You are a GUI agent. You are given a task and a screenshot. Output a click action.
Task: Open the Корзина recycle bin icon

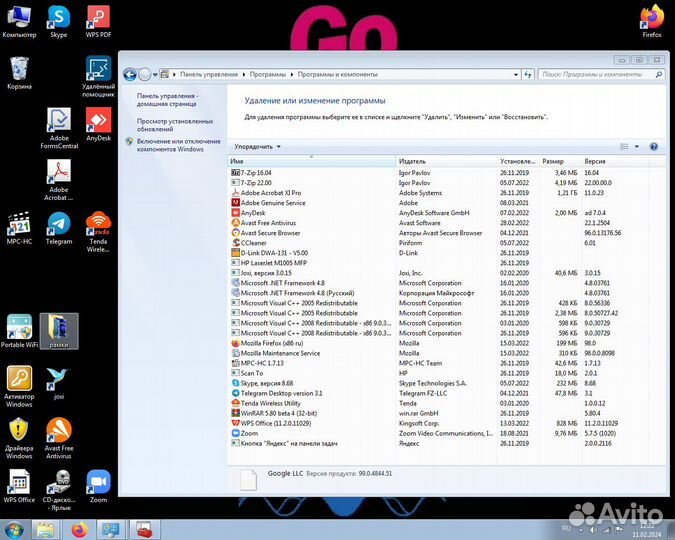(19, 73)
